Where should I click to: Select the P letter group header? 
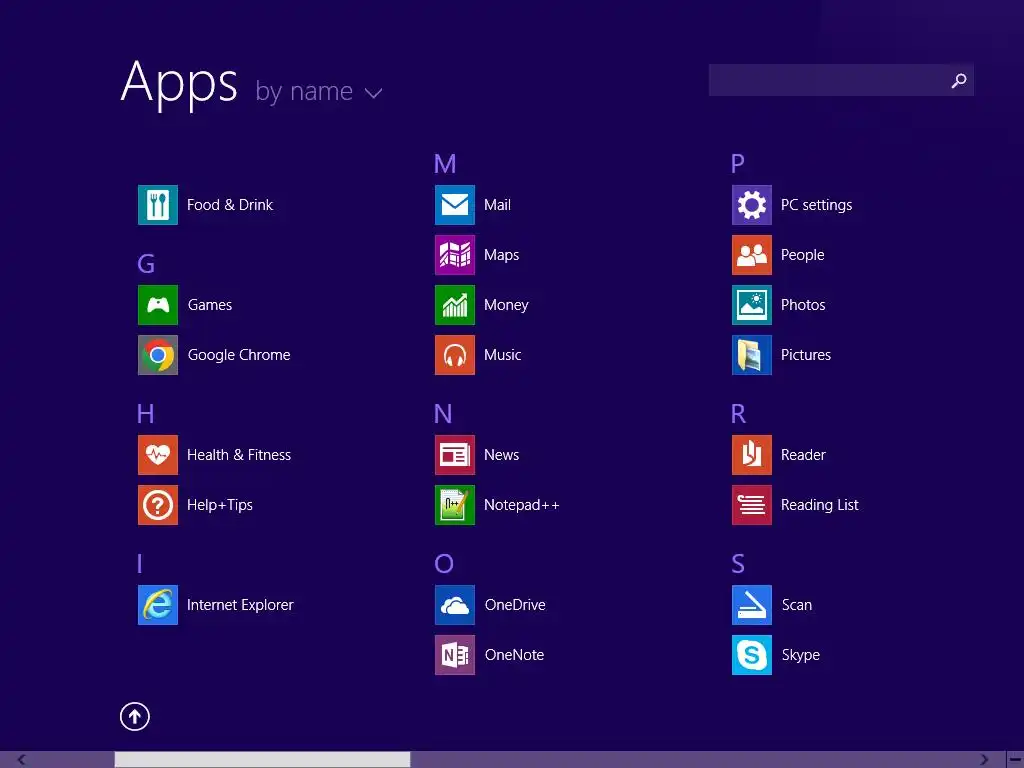[737, 164]
